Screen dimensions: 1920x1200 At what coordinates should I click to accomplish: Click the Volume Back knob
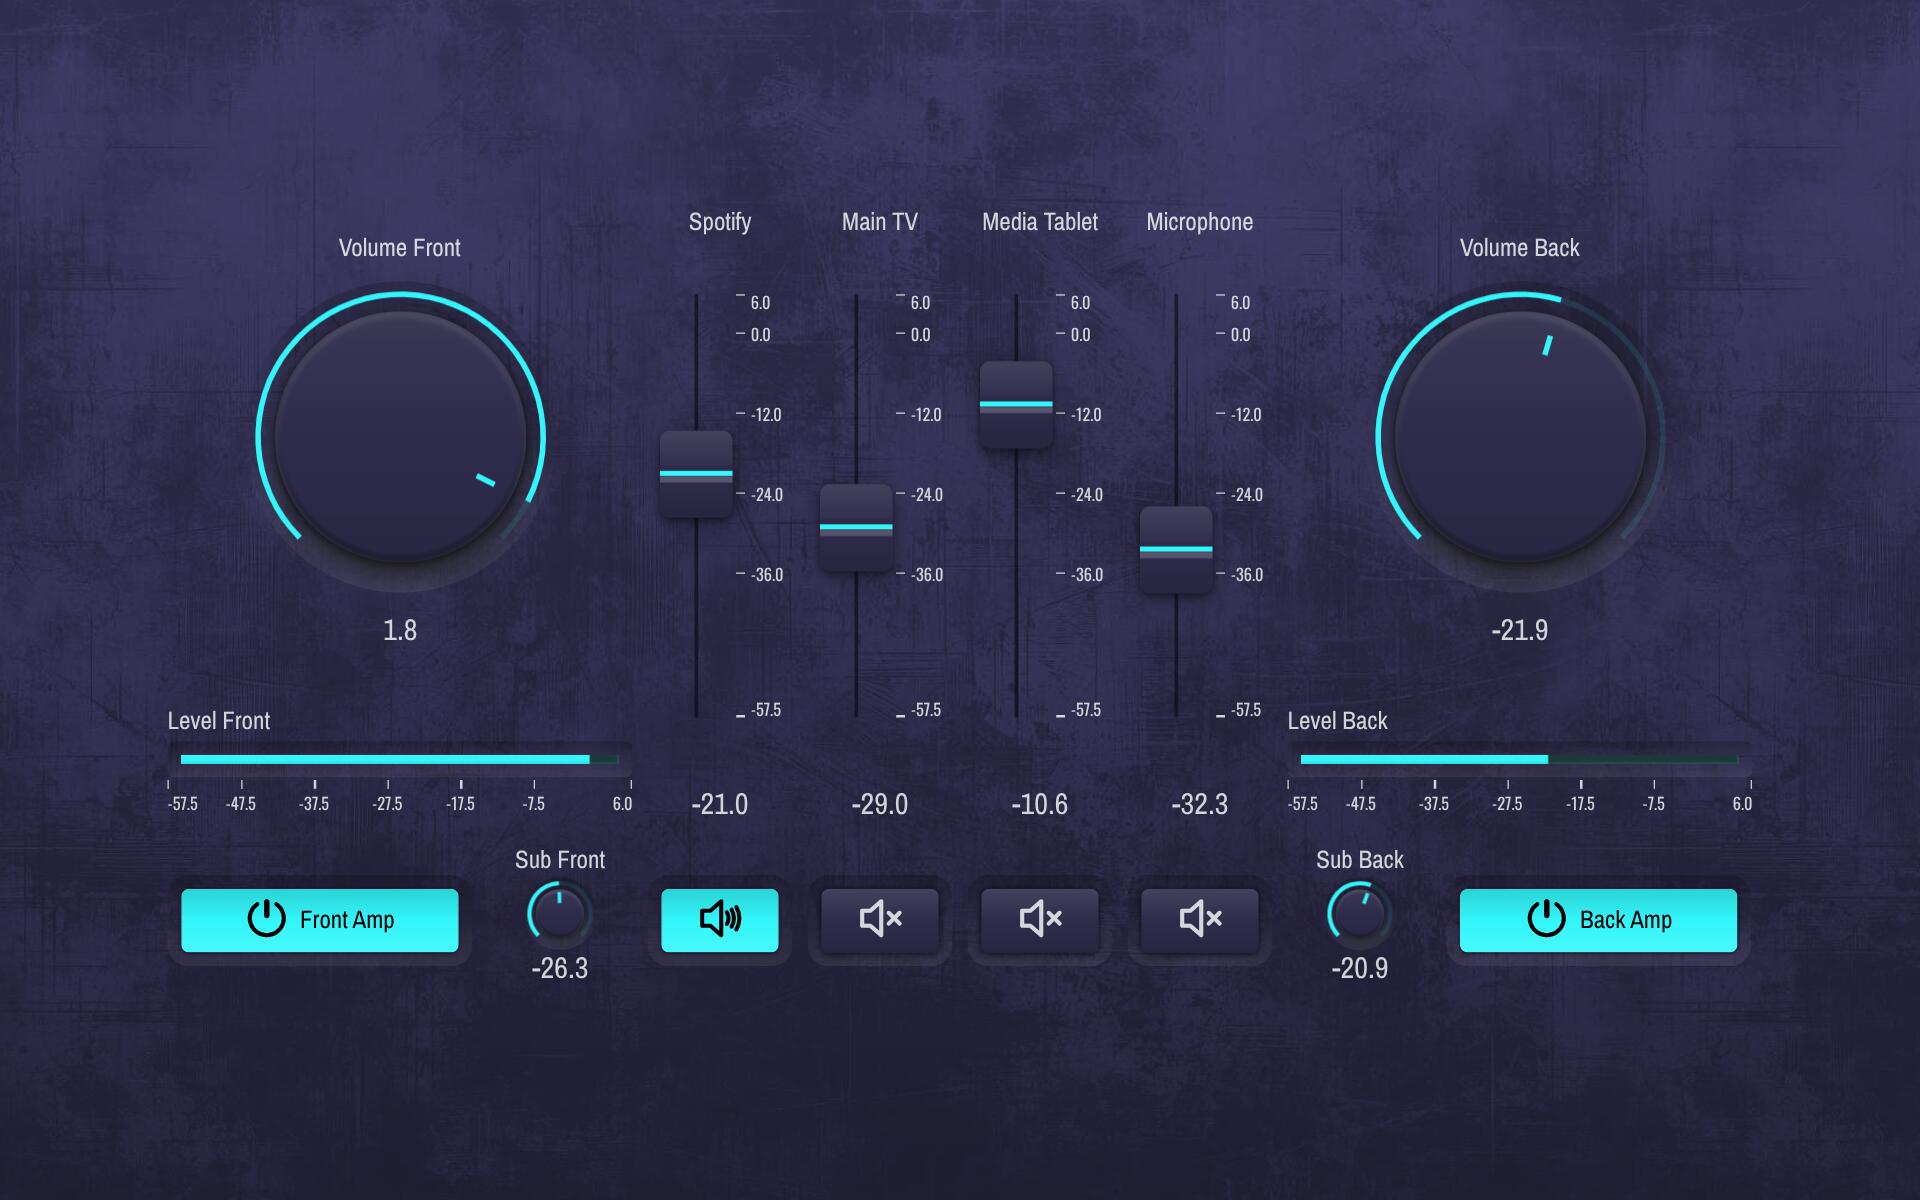(1519, 436)
